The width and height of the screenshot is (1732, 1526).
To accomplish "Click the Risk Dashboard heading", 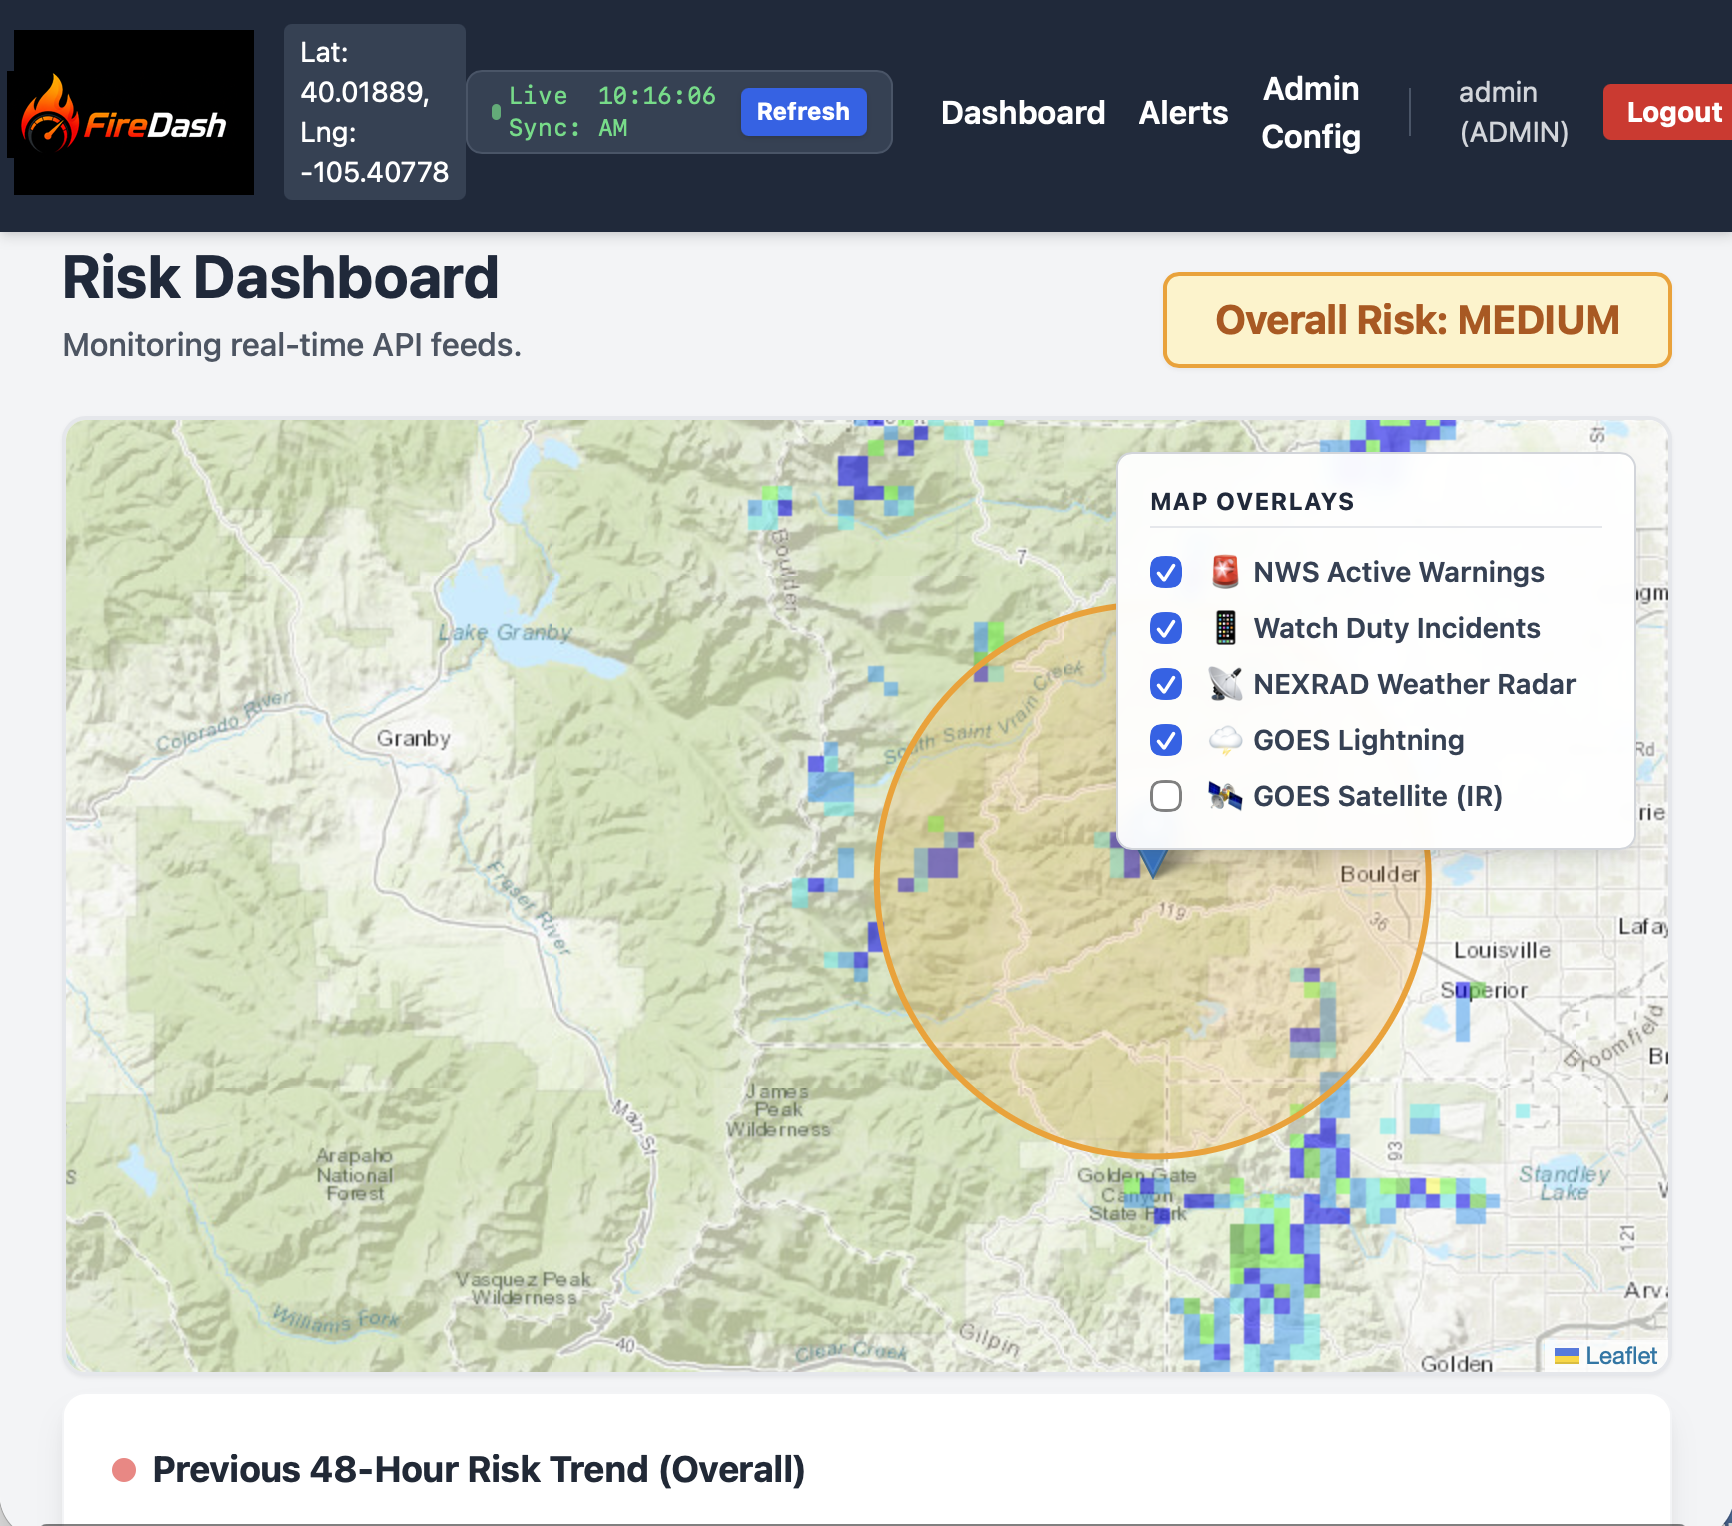I will pyautogui.click(x=281, y=278).
